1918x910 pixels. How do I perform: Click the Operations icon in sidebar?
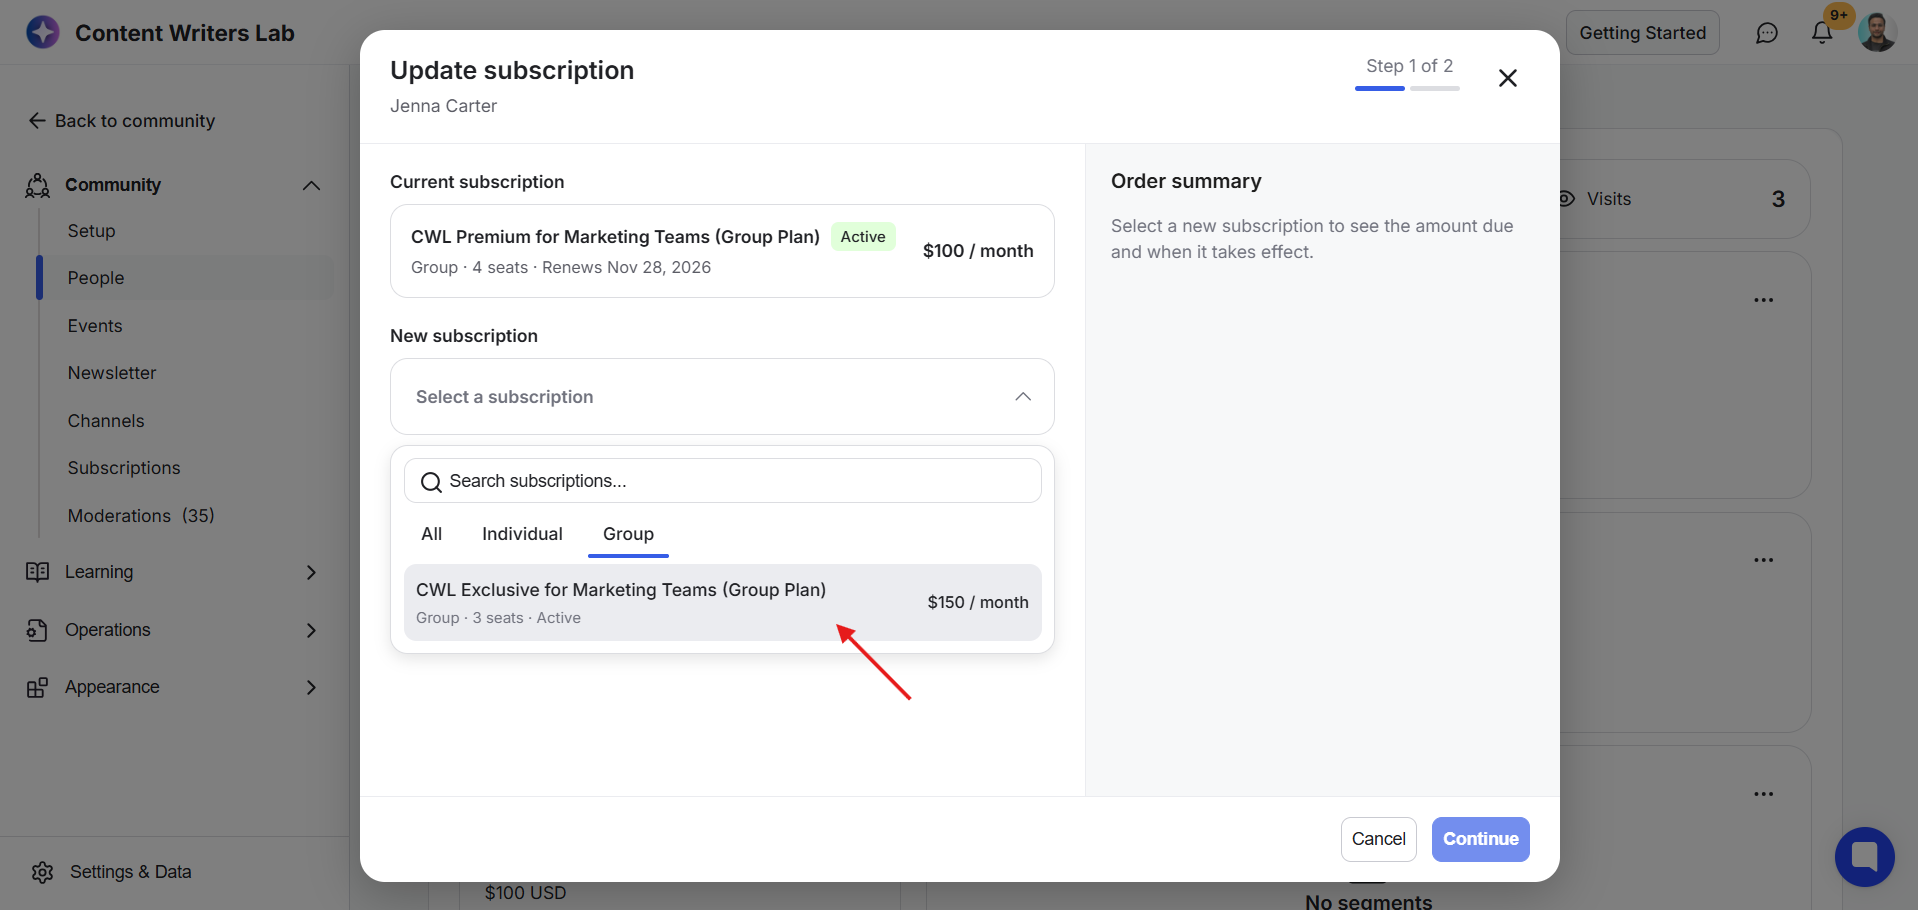pos(38,630)
